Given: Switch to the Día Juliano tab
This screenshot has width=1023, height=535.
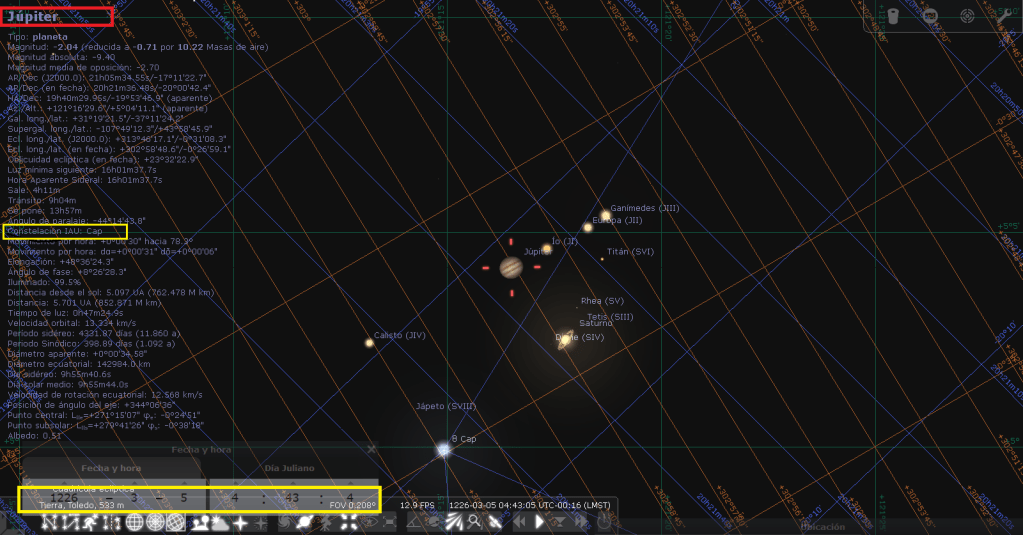Looking at the screenshot, I should [289, 468].
